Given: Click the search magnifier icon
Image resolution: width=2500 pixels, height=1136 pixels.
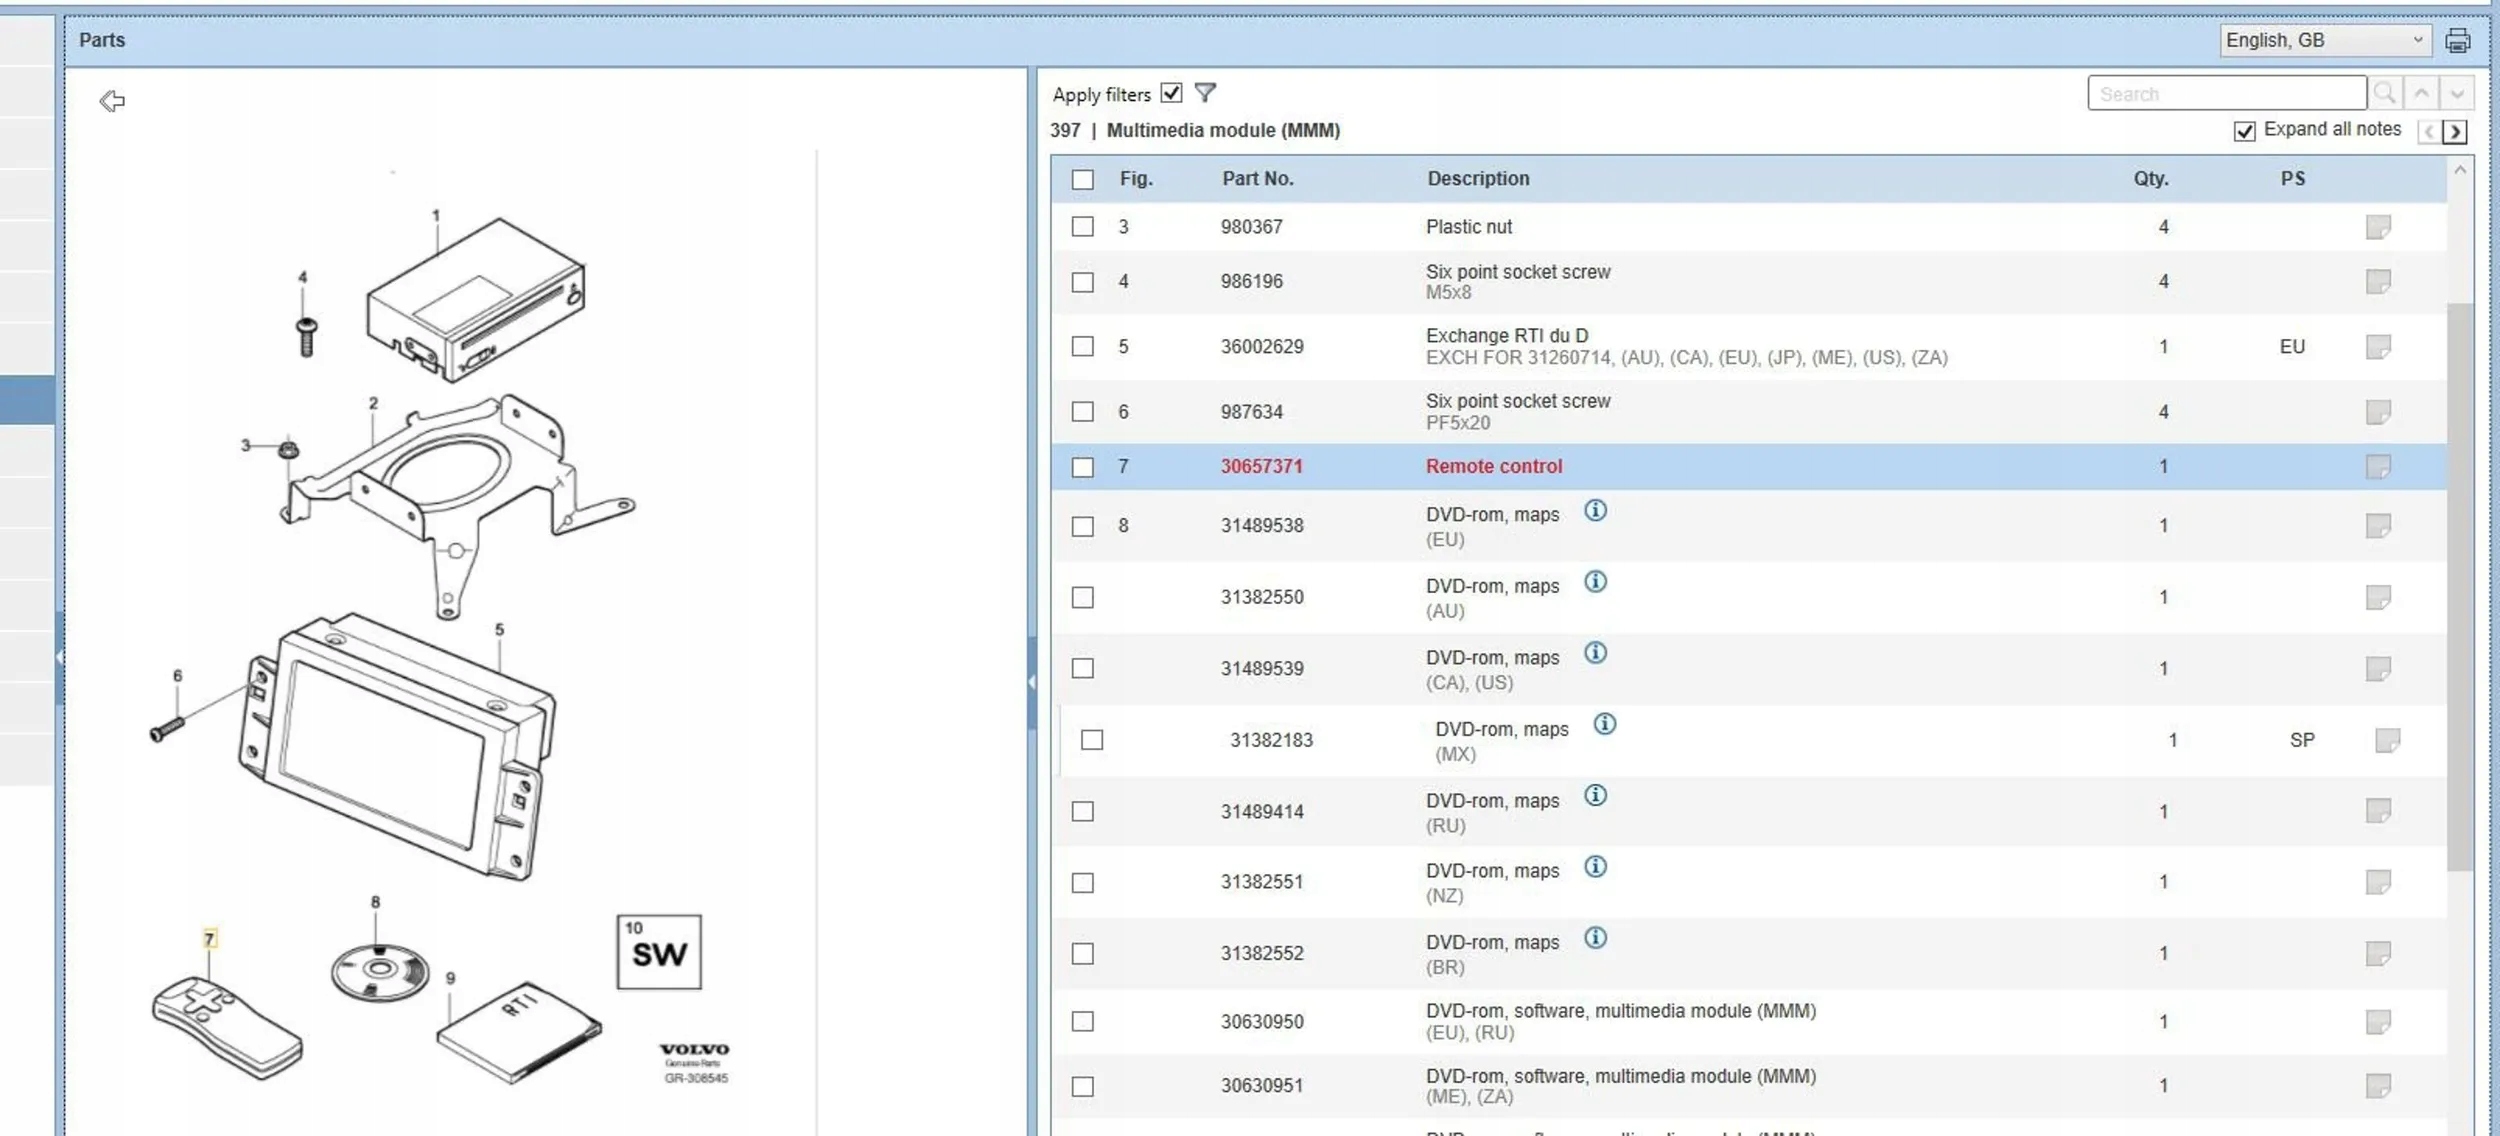Looking at the screenshot, I should tap(2384, 93).
